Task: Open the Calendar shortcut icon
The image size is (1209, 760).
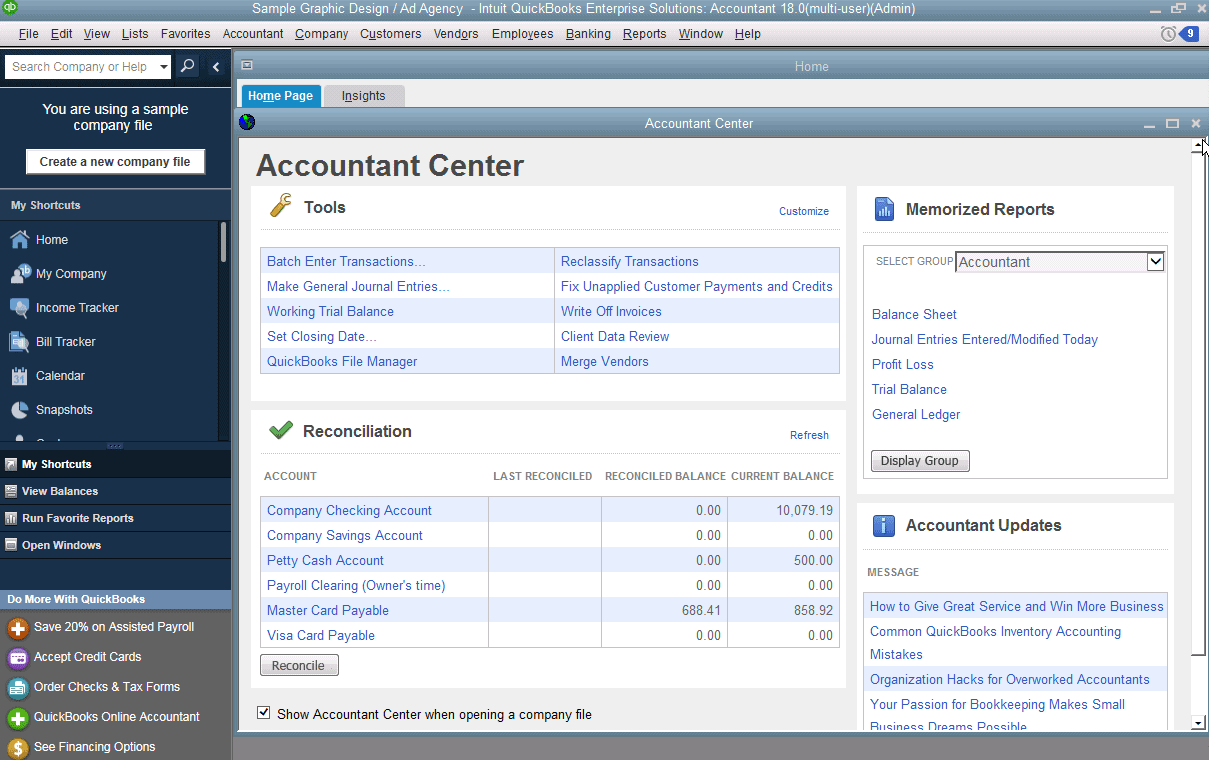Action: tap(20, 376)
